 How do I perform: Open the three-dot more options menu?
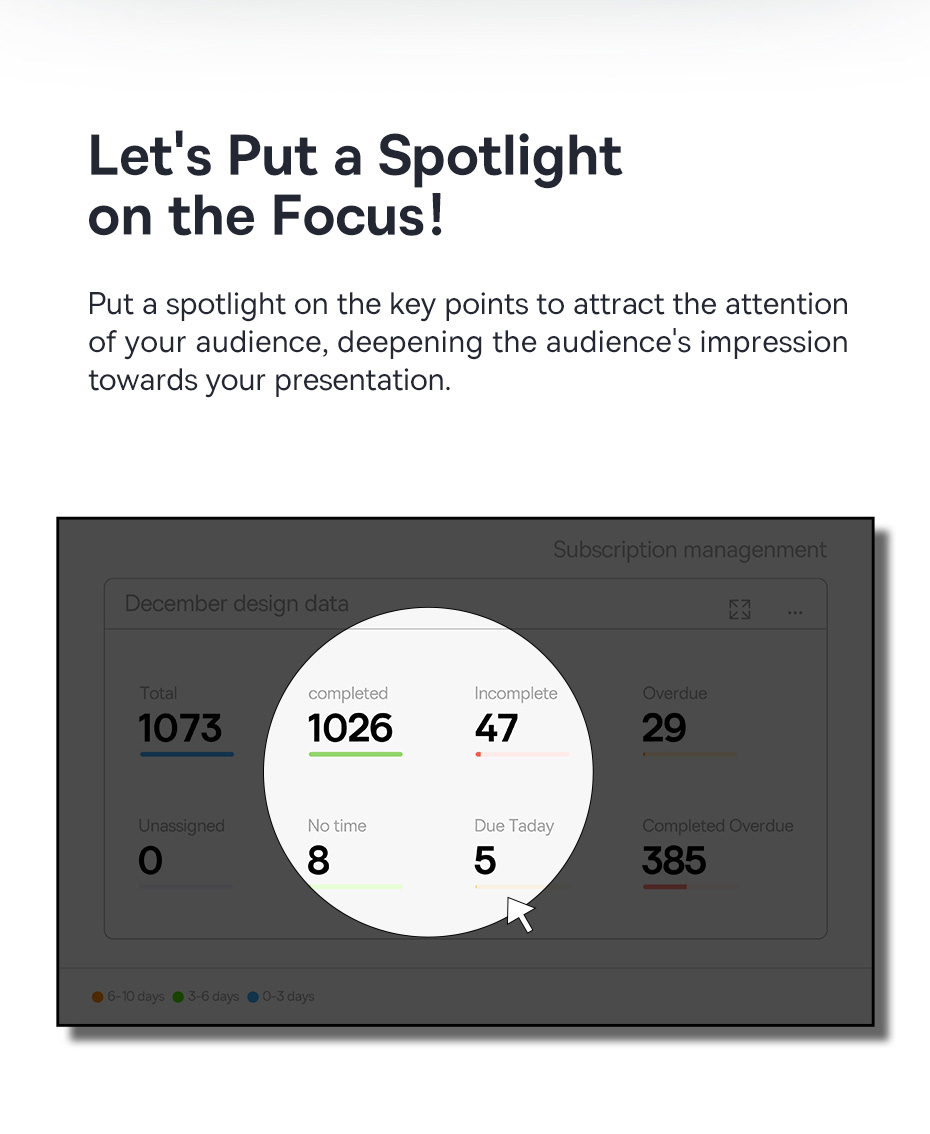click(795, 612)
